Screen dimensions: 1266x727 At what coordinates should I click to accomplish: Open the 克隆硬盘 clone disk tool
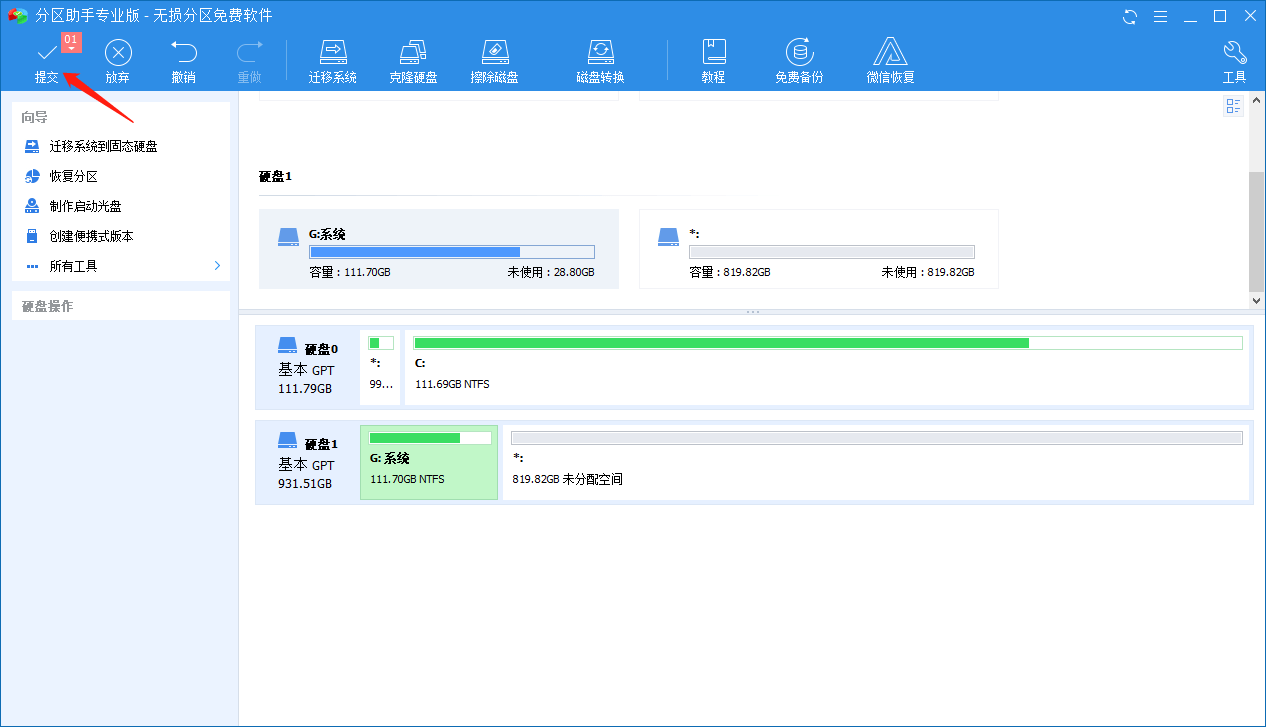pos(413,60)
